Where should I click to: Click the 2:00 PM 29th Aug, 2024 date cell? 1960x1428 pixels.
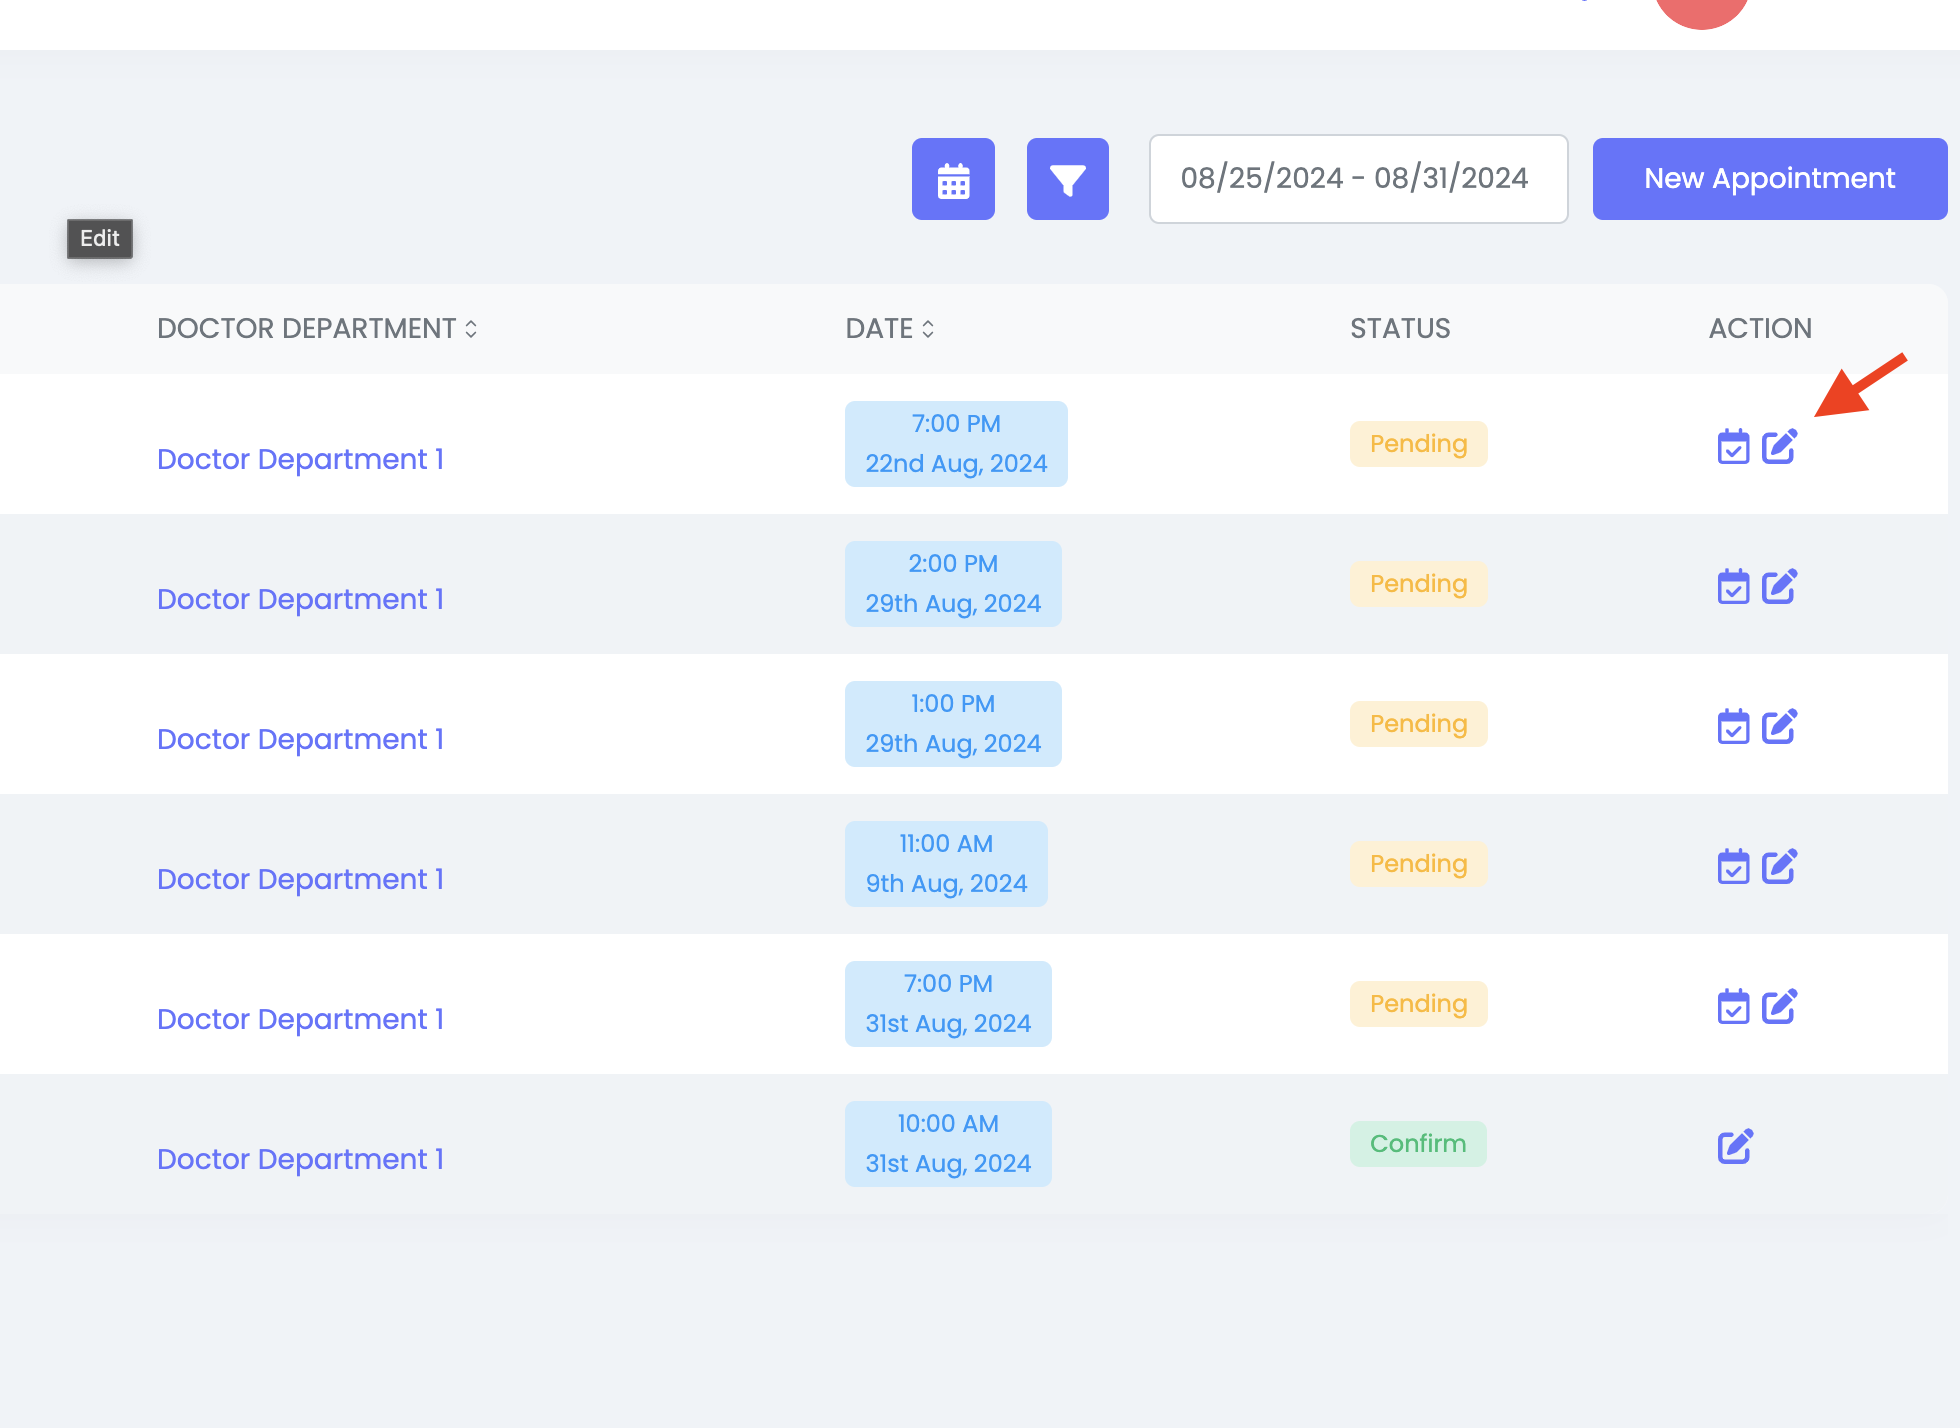(953, 584)
